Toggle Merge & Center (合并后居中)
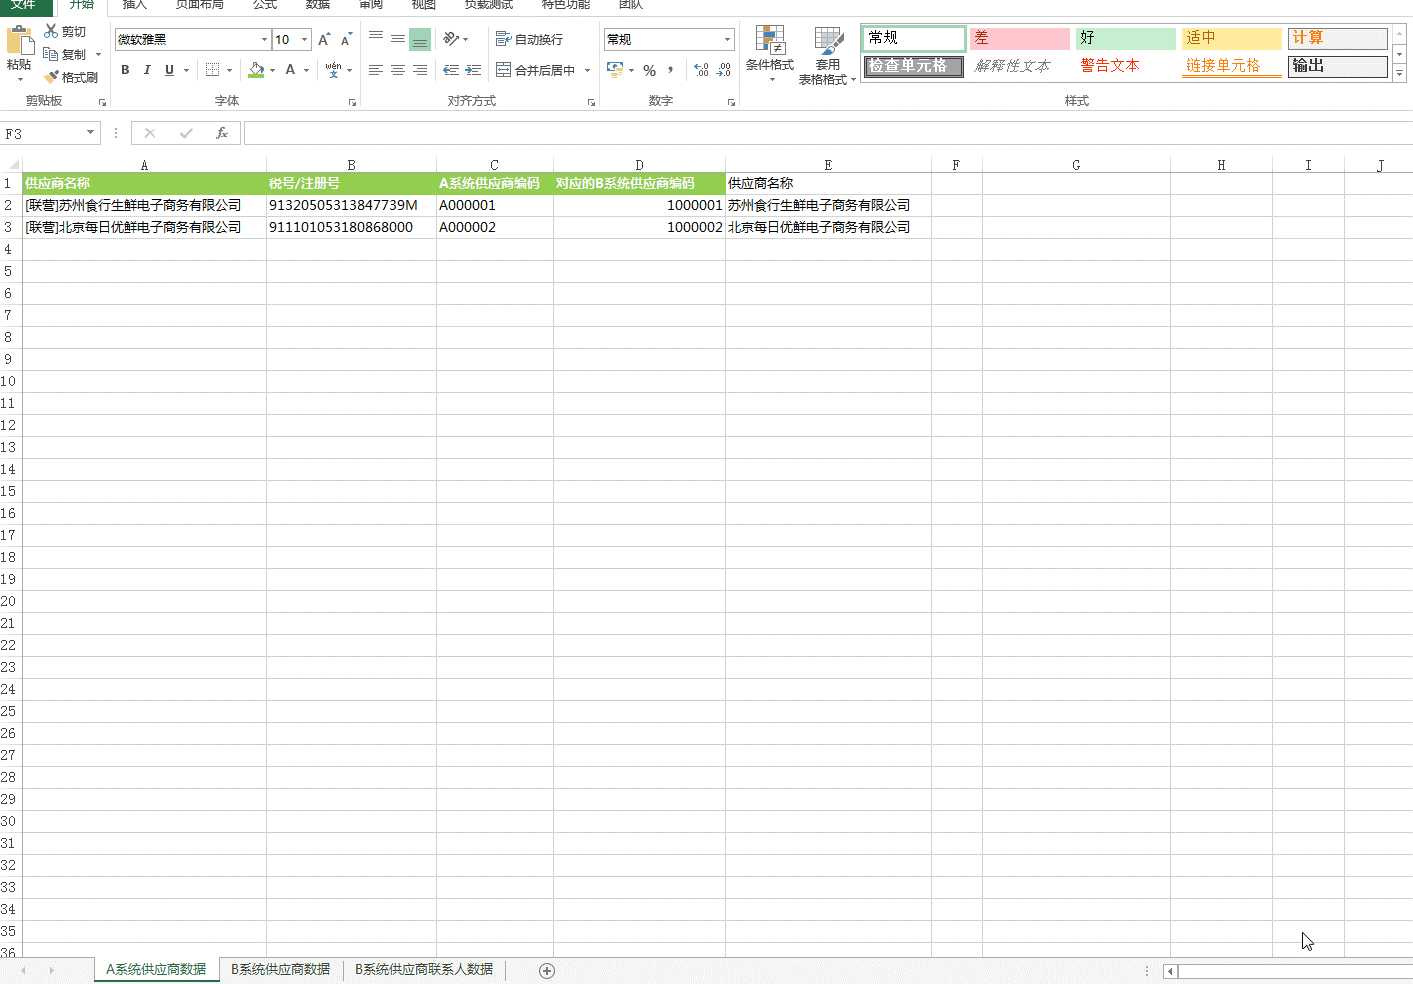Image resolution: width=1413 pixels, height=984 pixels. (x=536, y=70)
